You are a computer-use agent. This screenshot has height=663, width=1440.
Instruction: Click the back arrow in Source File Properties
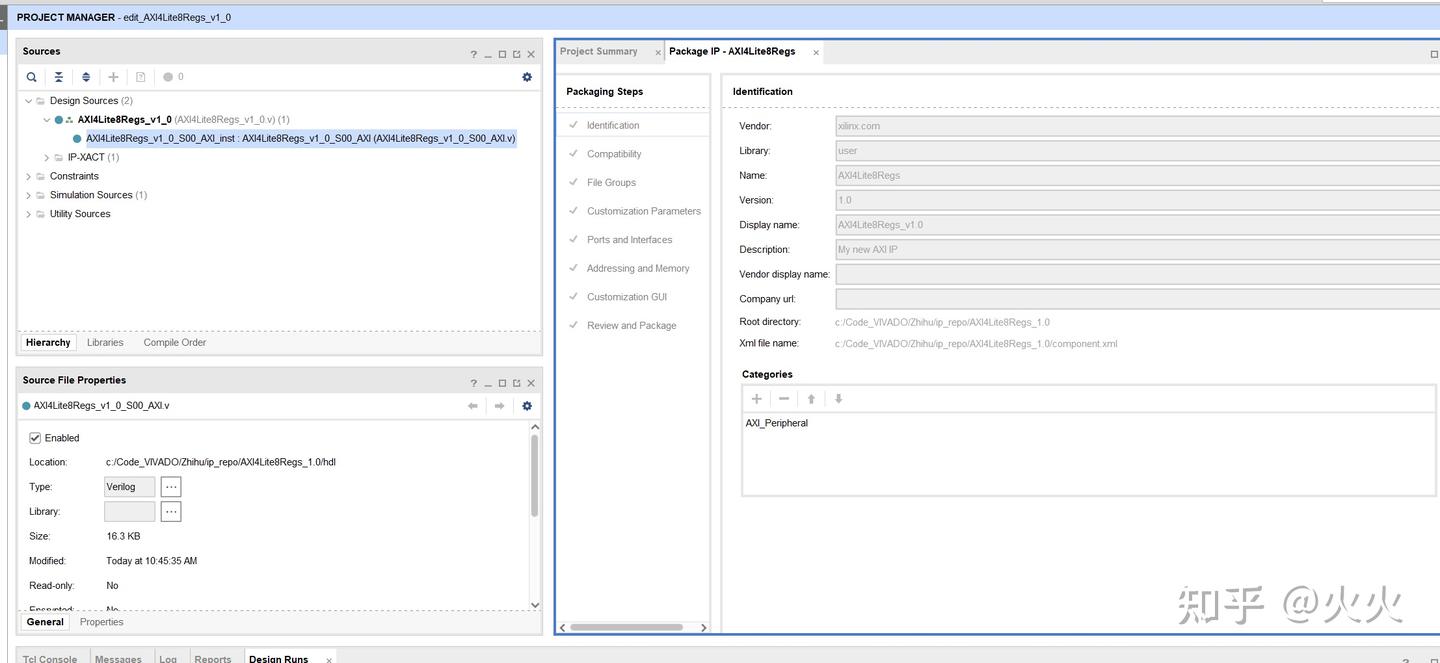coord(473,406)
